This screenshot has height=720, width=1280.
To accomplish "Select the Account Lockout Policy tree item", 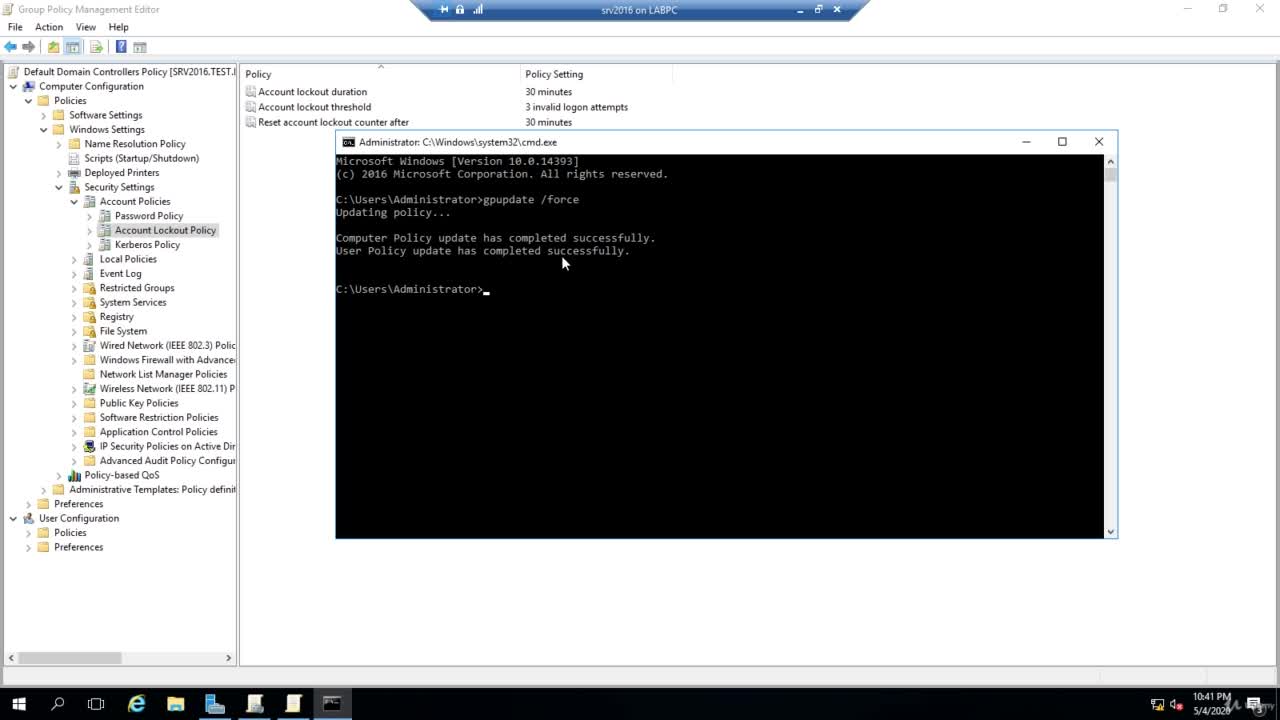I will coord(165,230).
